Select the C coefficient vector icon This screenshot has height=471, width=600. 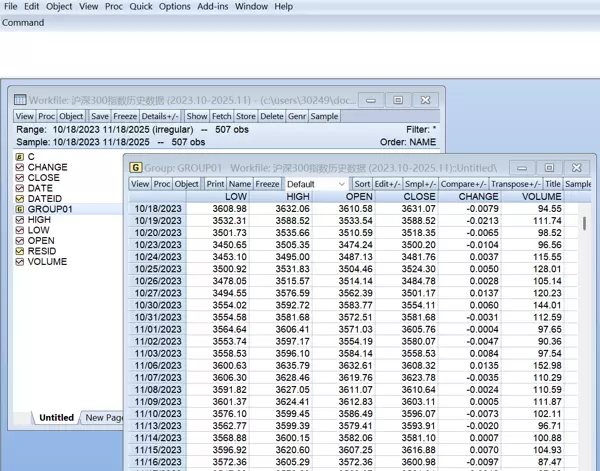pos(19,157)
